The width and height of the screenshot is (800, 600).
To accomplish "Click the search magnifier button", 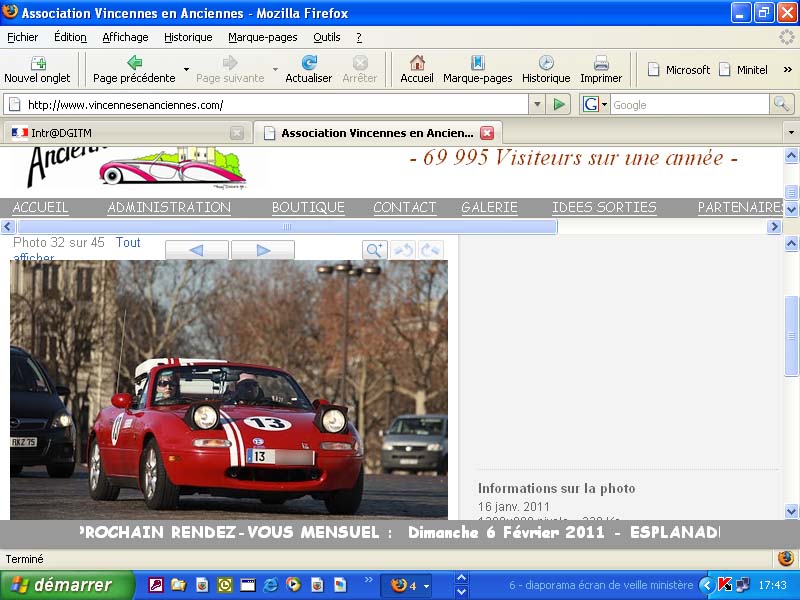I will (782, 105).
